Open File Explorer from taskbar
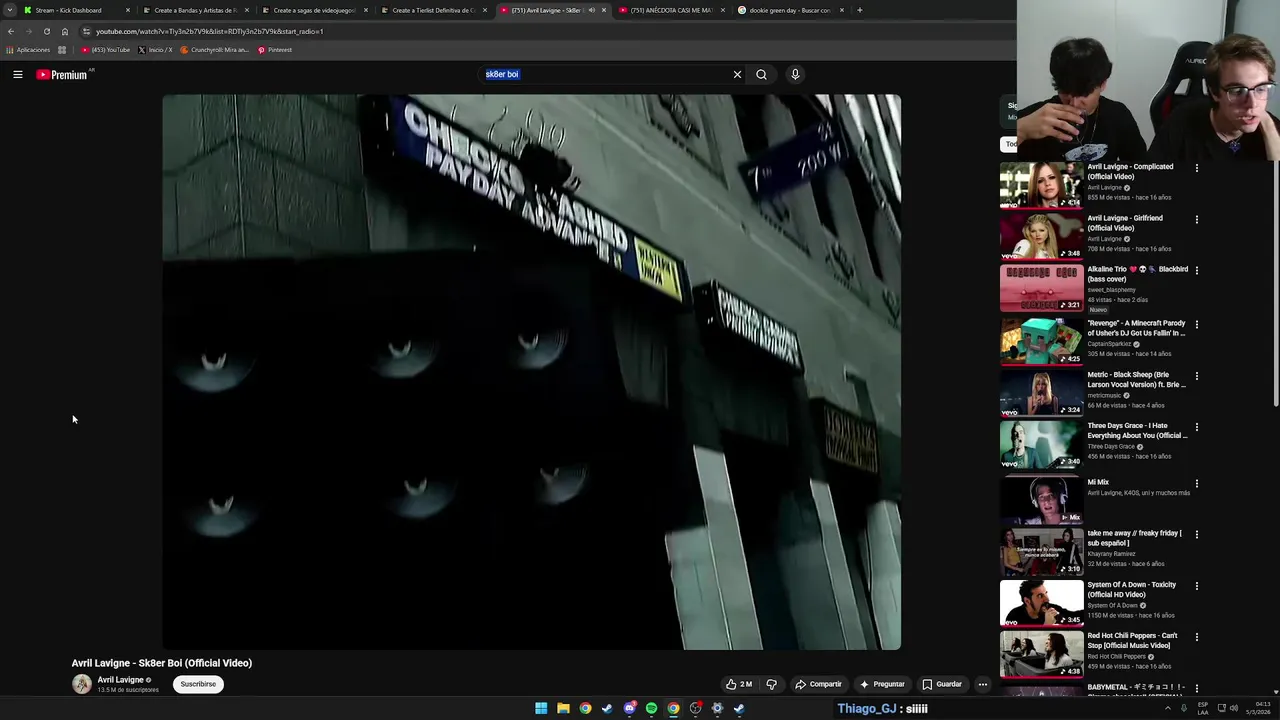Viewport: 1280px width, 720px height. (563, 708)
